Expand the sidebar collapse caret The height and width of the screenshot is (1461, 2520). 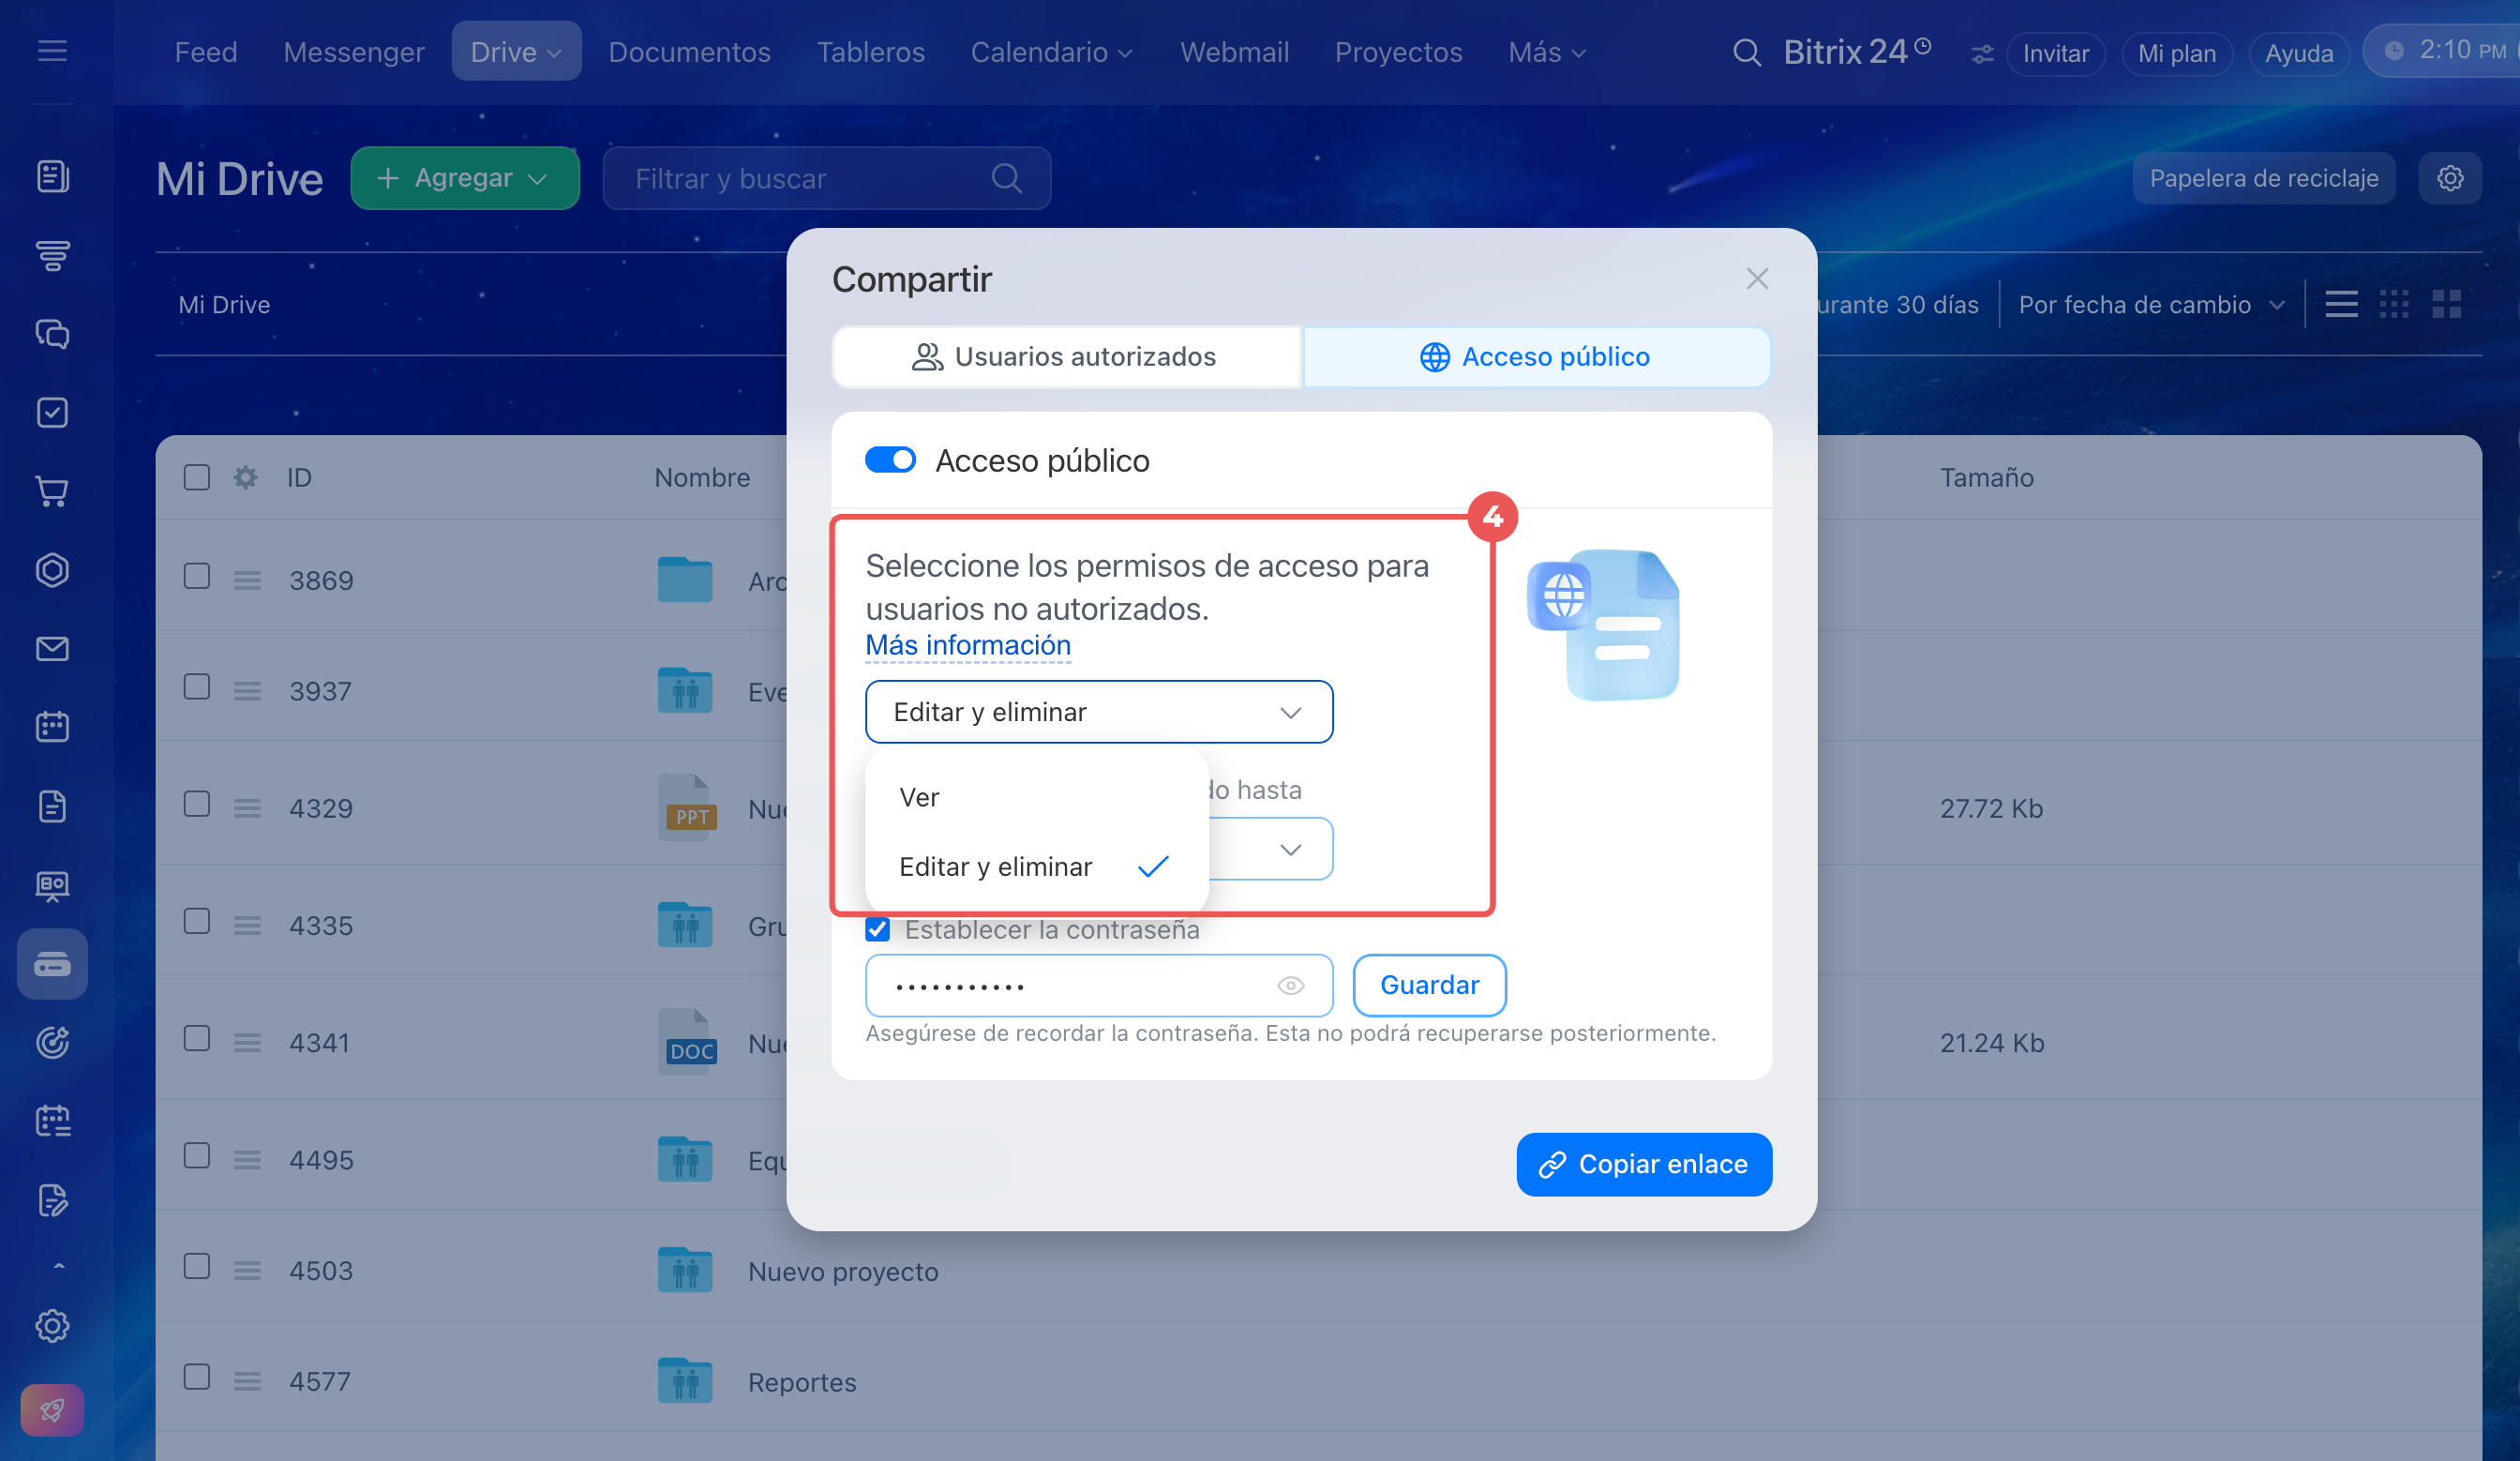[59, 1267]
